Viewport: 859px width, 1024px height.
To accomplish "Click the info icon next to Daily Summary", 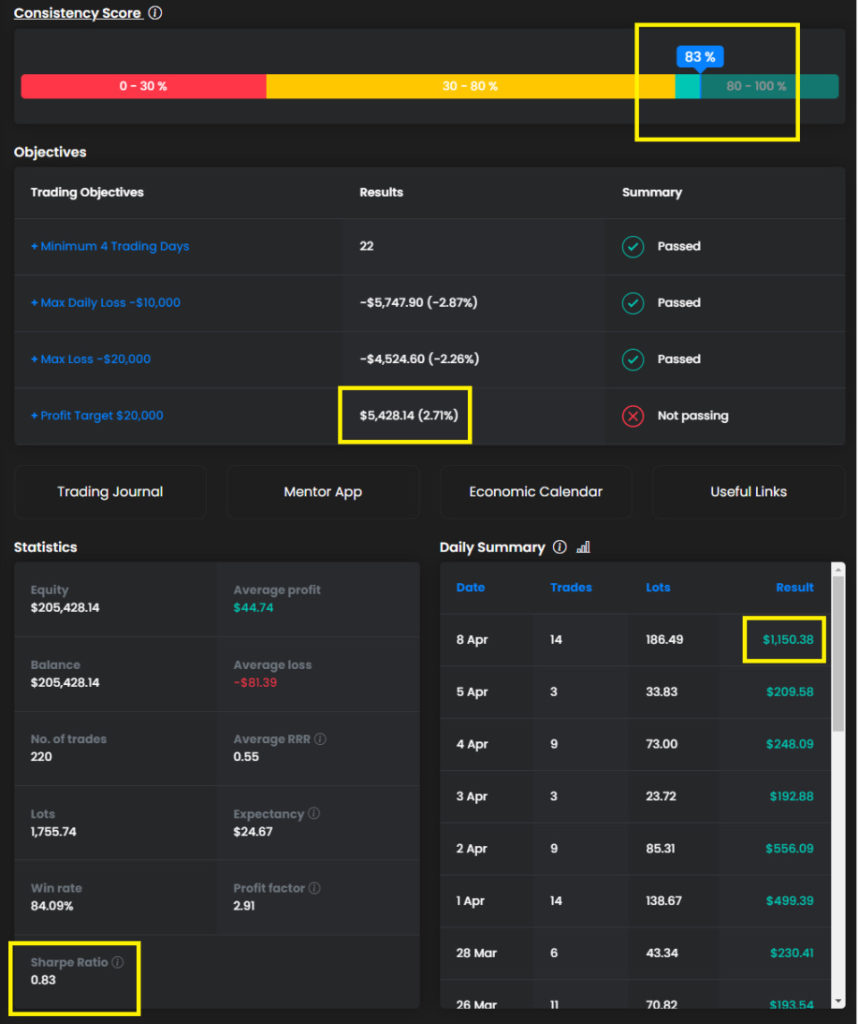I will click(560, 547).
